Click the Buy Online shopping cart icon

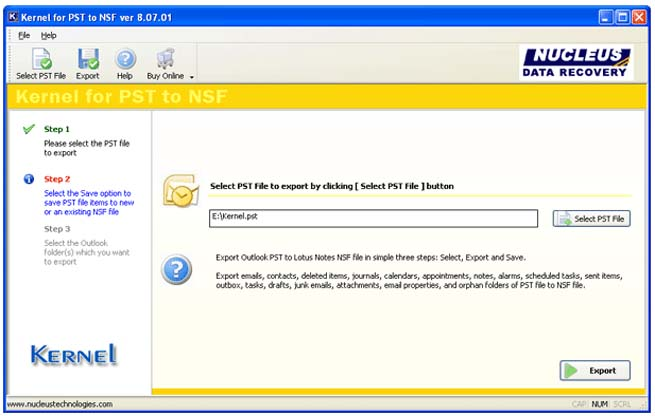165,59
